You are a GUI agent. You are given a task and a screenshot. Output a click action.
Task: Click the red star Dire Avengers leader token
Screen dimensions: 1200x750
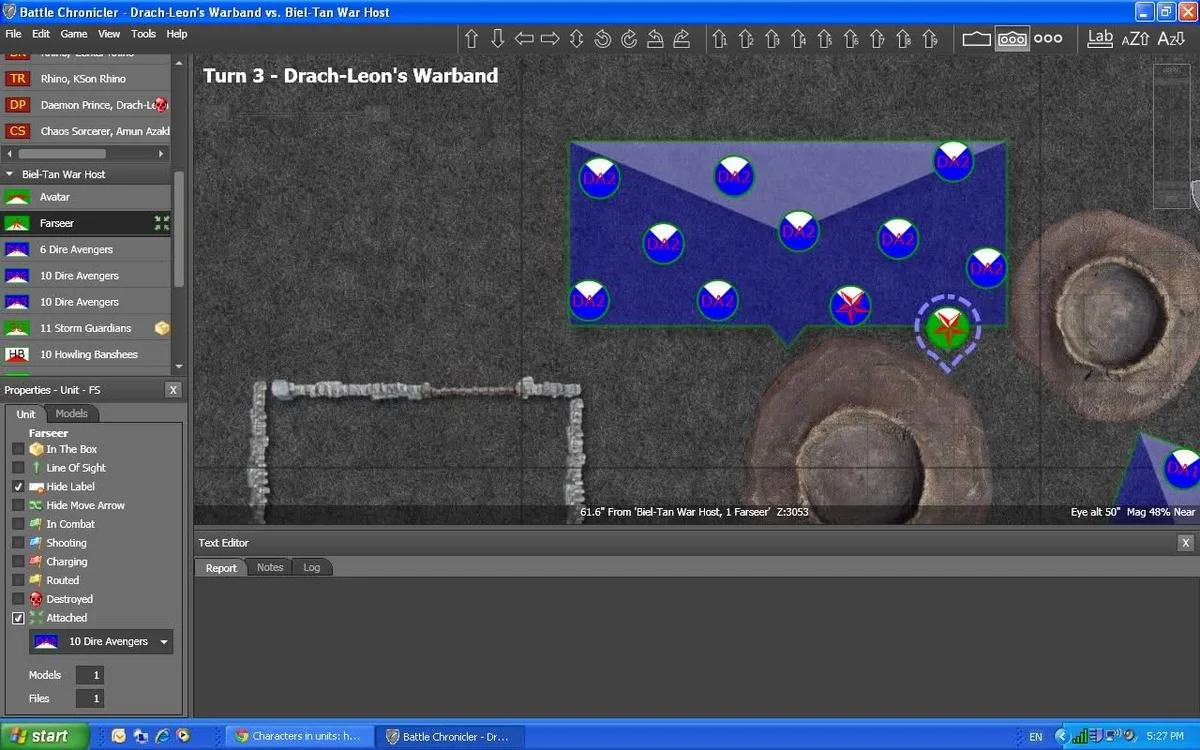click(851, 305)
